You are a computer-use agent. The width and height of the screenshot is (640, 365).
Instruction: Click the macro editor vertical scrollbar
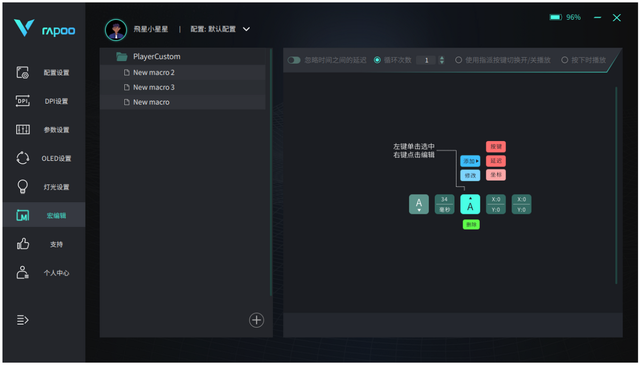tap(616, 185)
